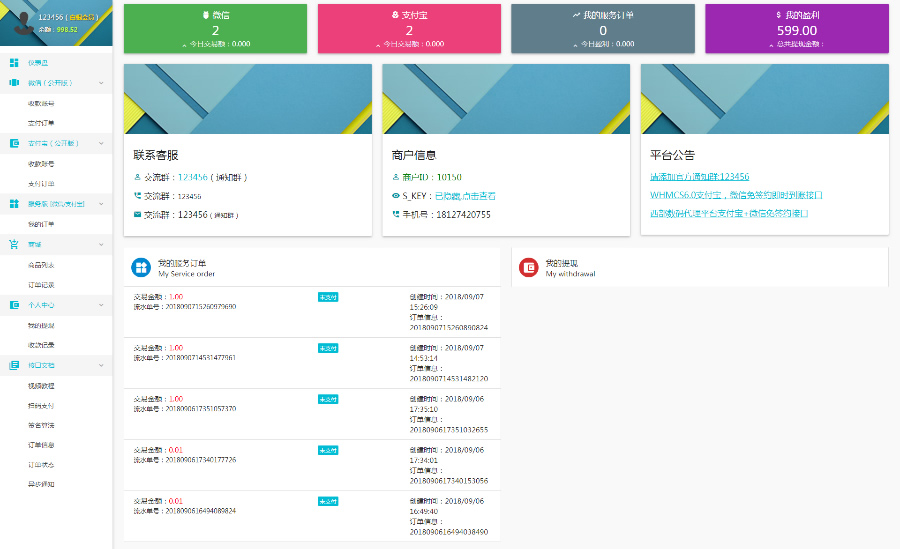This screenshot has width=900, height=549.
Task: Expand the 微信 sidebar menu section
Action: (x=100, y=83)
